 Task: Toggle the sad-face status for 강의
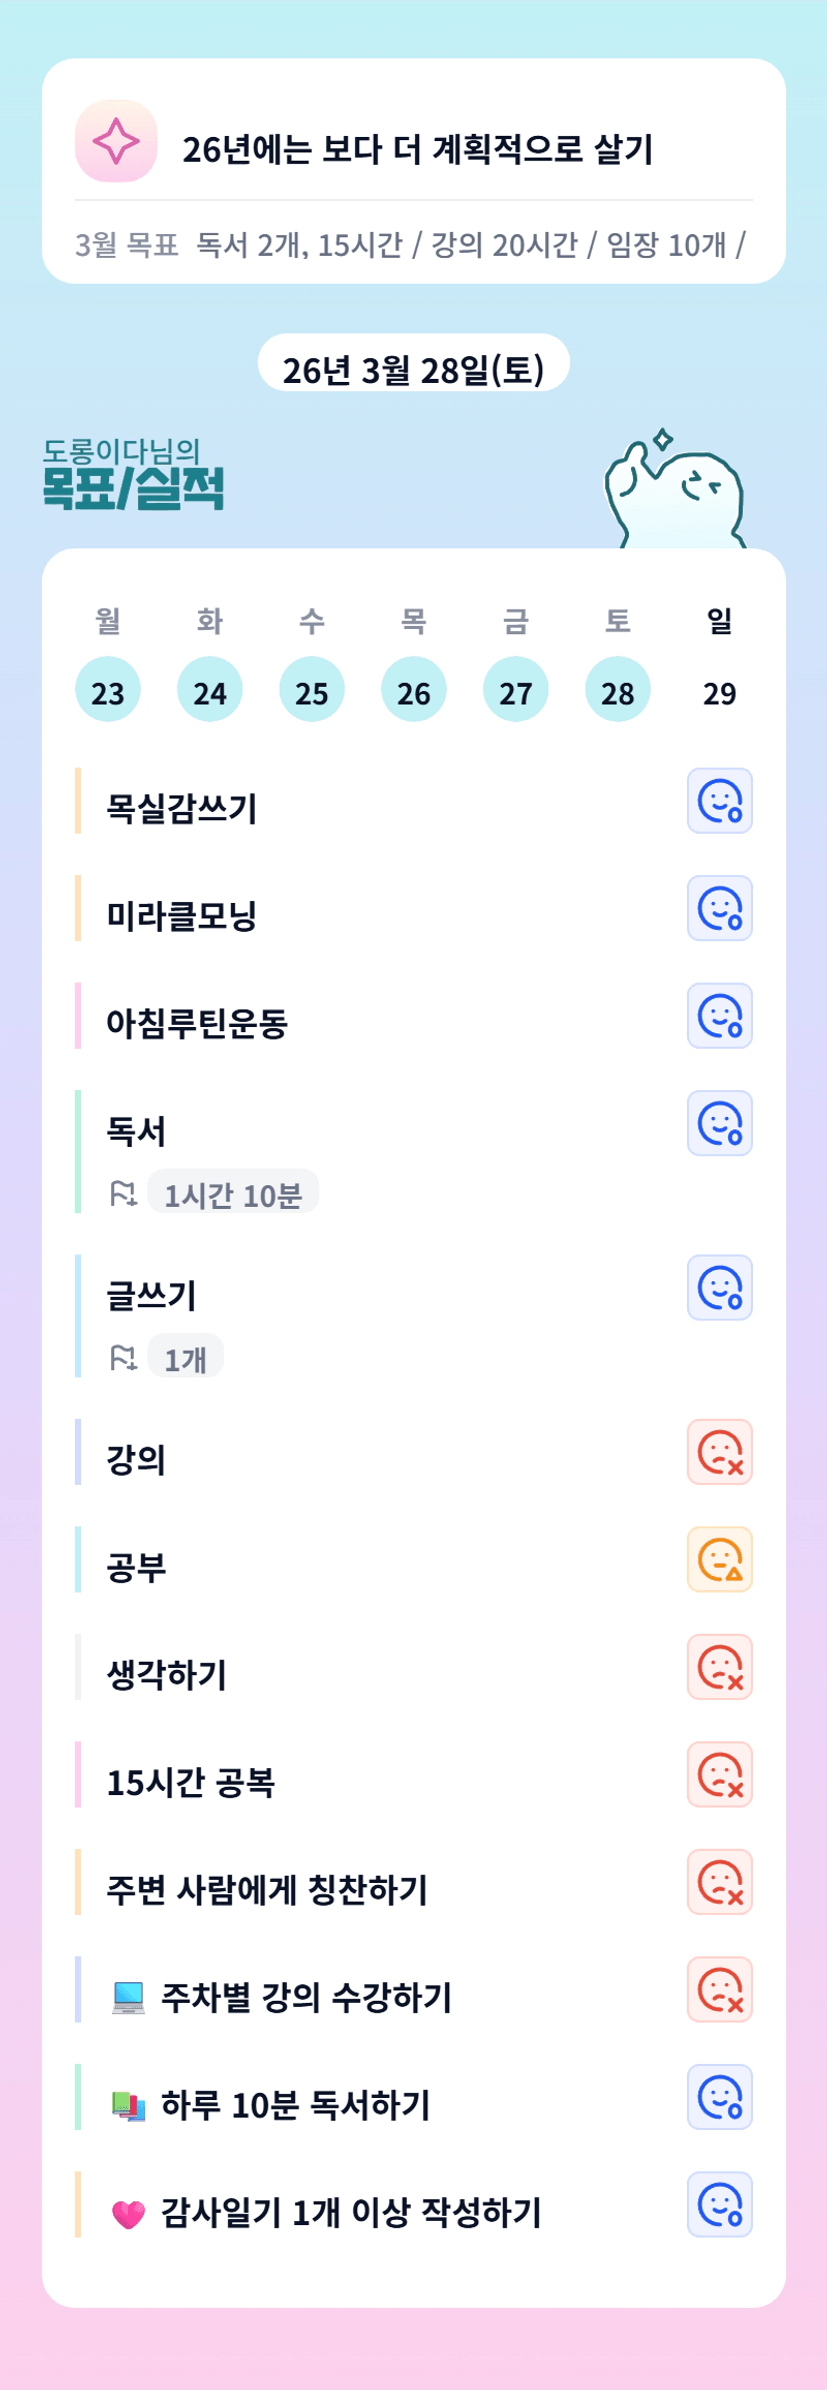719,1452
